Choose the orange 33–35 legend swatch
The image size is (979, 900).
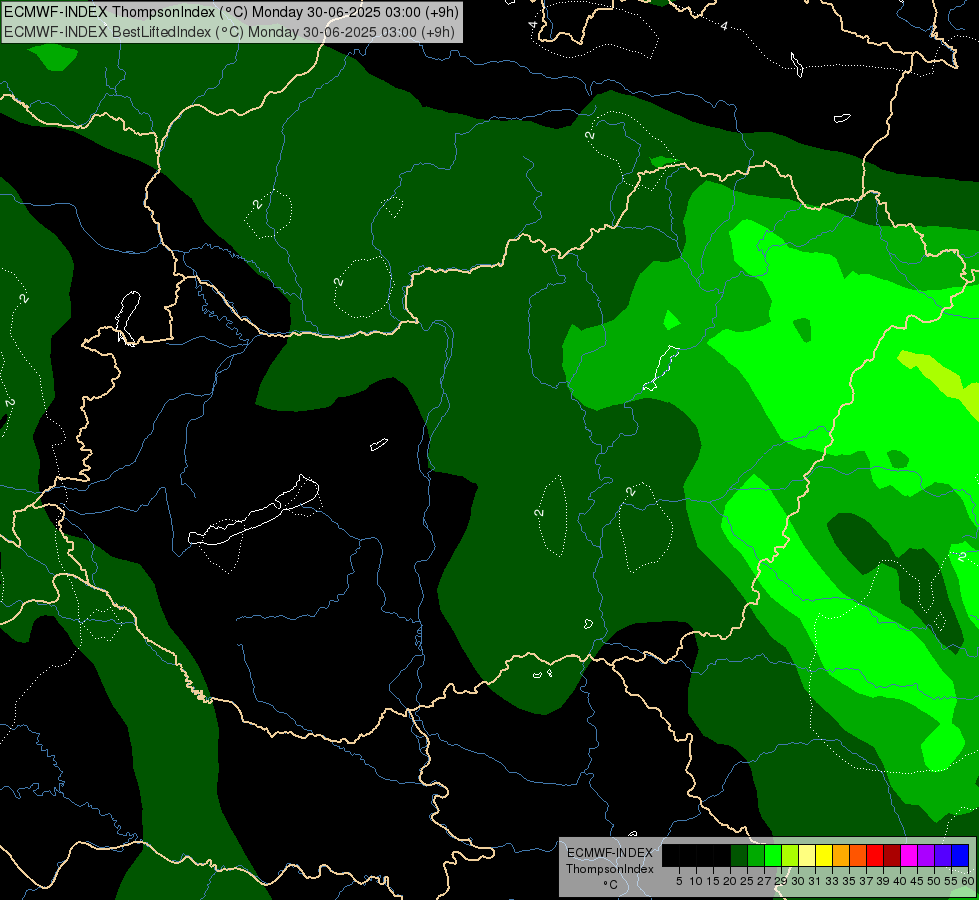coord(841,855)
